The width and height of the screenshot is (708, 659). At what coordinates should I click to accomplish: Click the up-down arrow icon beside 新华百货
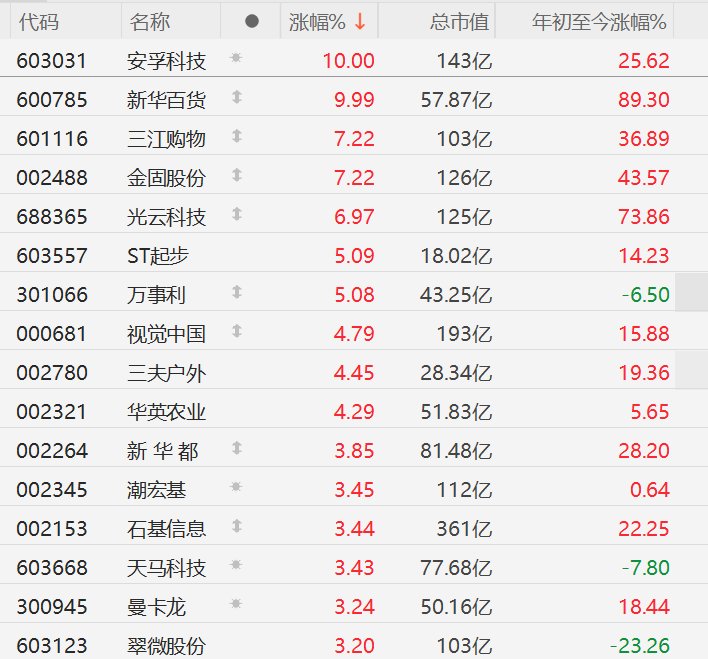click(237, 98)
